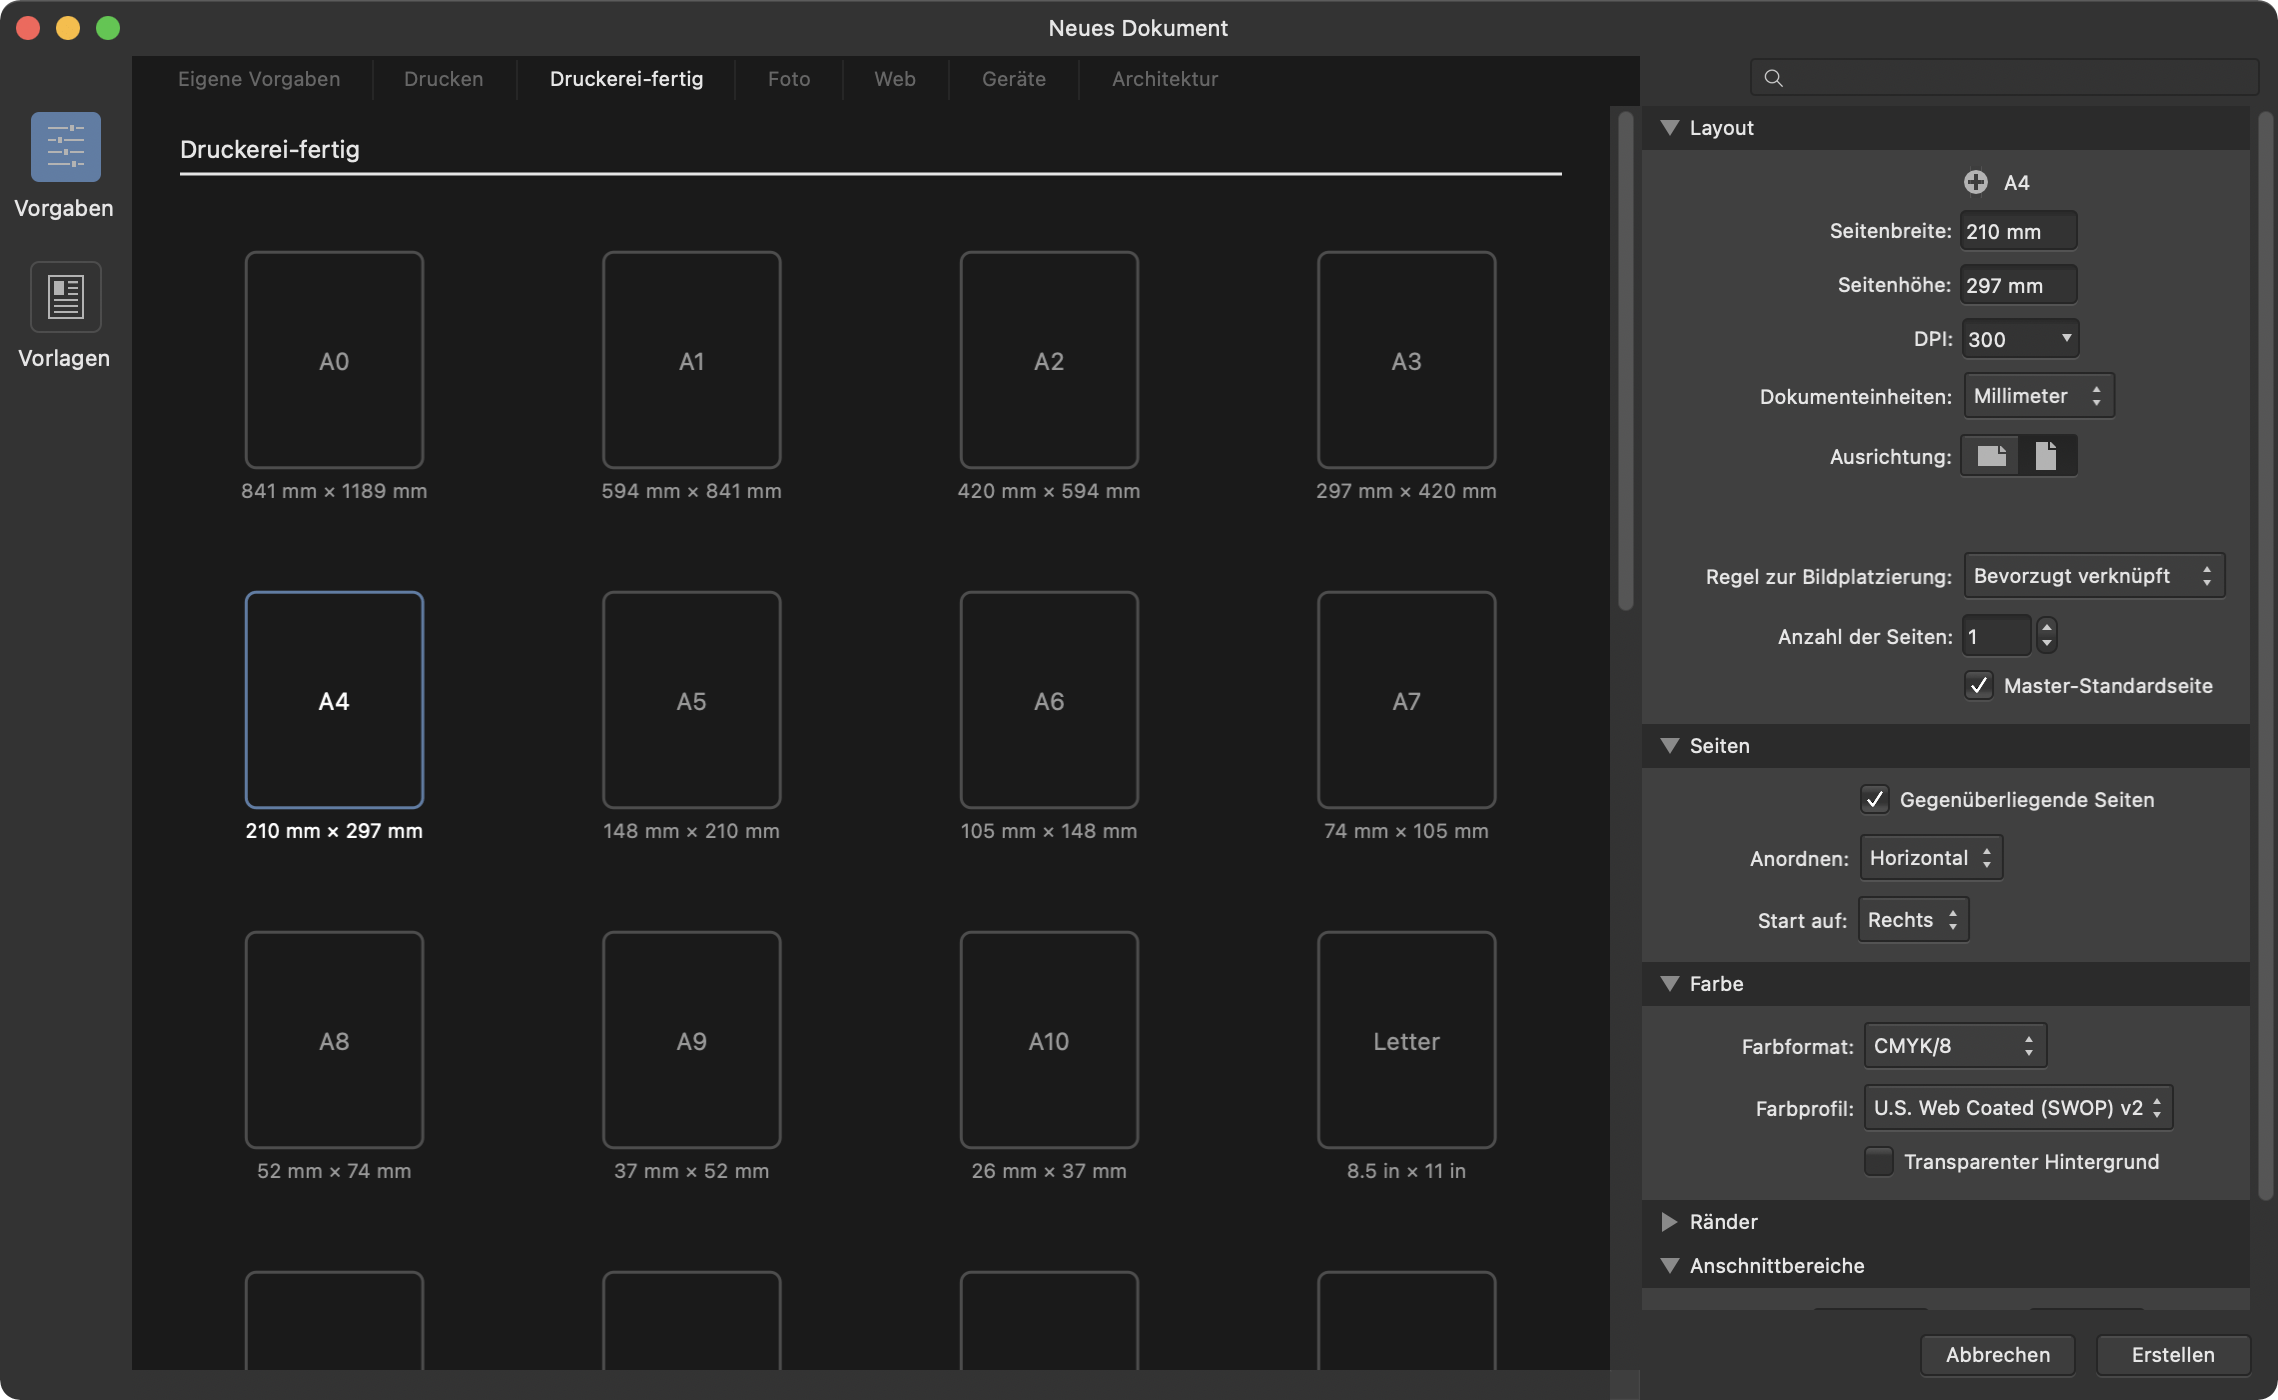
Task: Open the Vorgaben presets sidebar icon
Action: coord(65,147)
